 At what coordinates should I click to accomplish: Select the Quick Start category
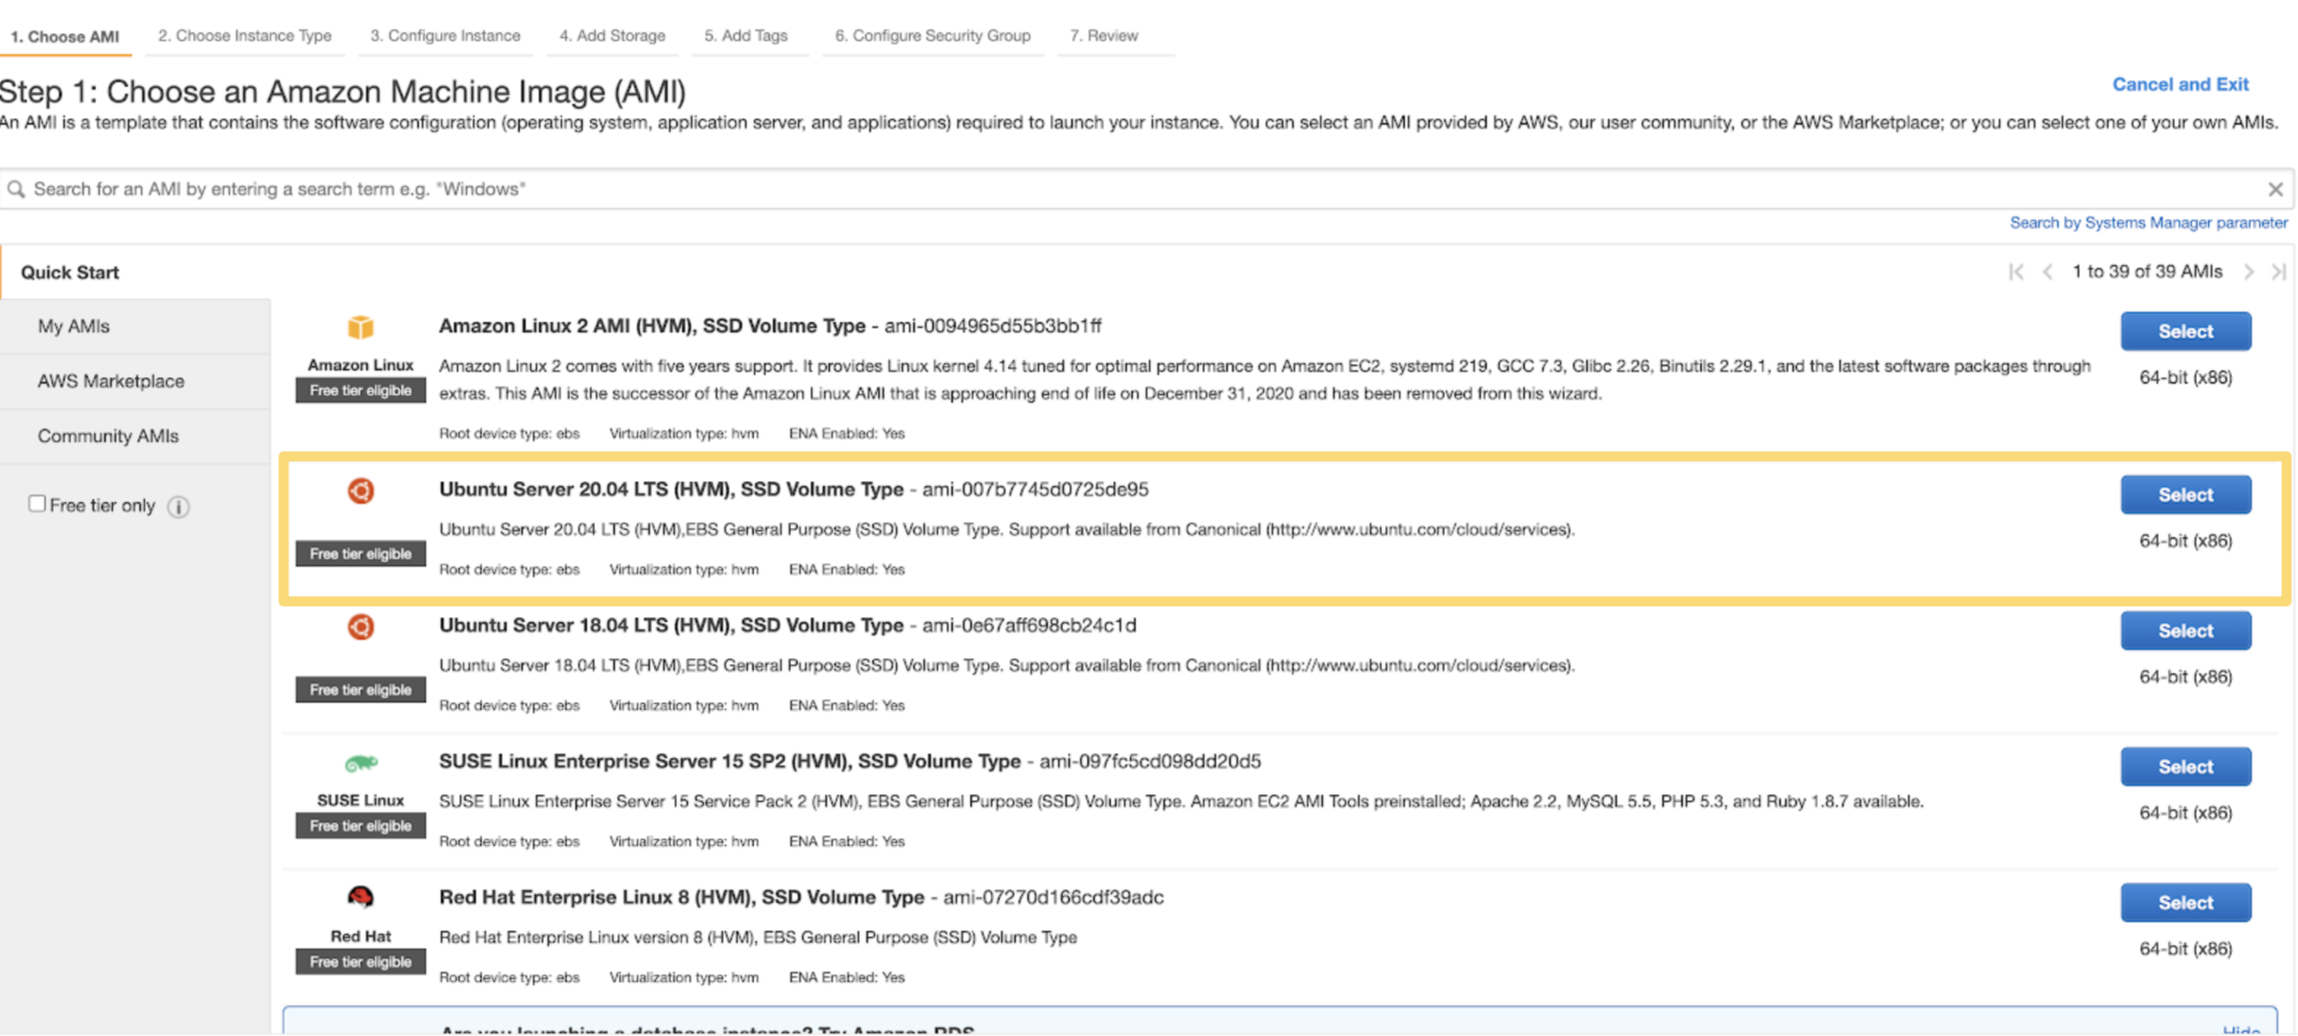click(x=70, y=272)
